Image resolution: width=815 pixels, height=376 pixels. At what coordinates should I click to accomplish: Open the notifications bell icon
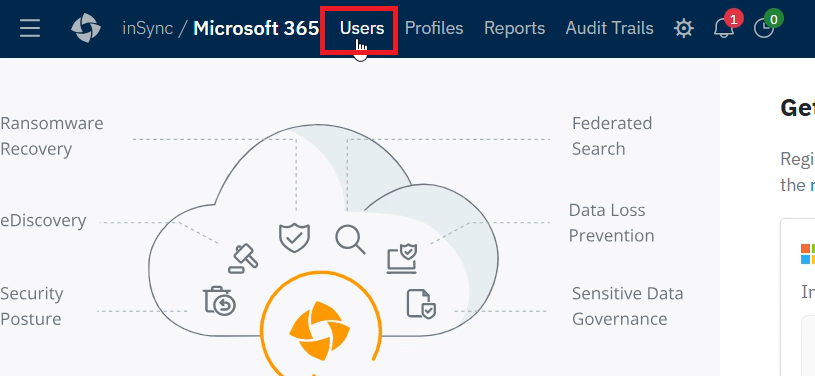pyautogui.click(x=724, y=29)
